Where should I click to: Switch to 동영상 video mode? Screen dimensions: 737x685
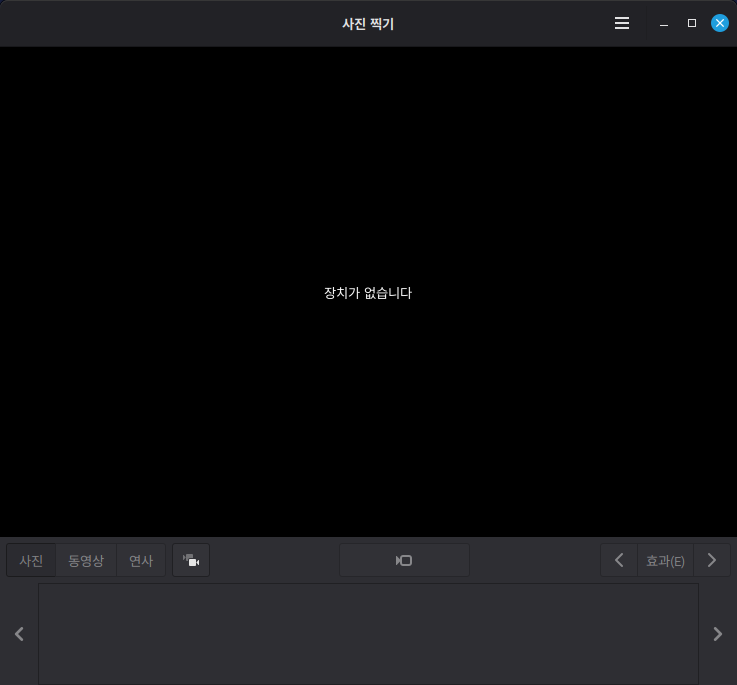click(86, 561)
